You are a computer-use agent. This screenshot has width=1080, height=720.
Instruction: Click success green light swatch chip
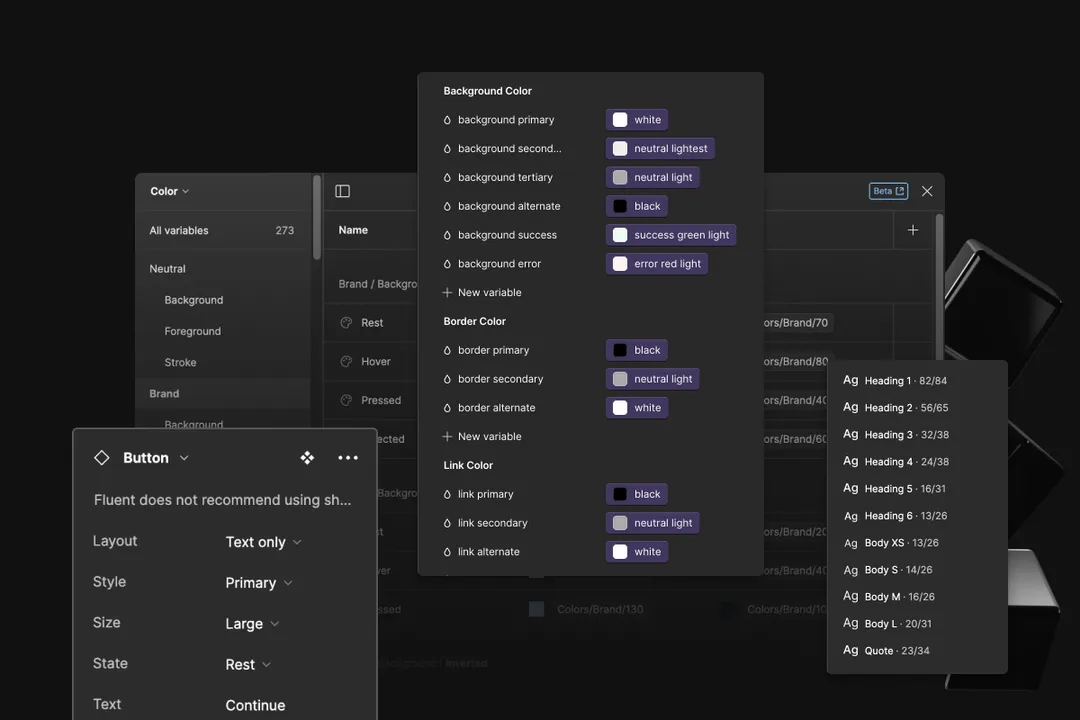click(671, 235)
